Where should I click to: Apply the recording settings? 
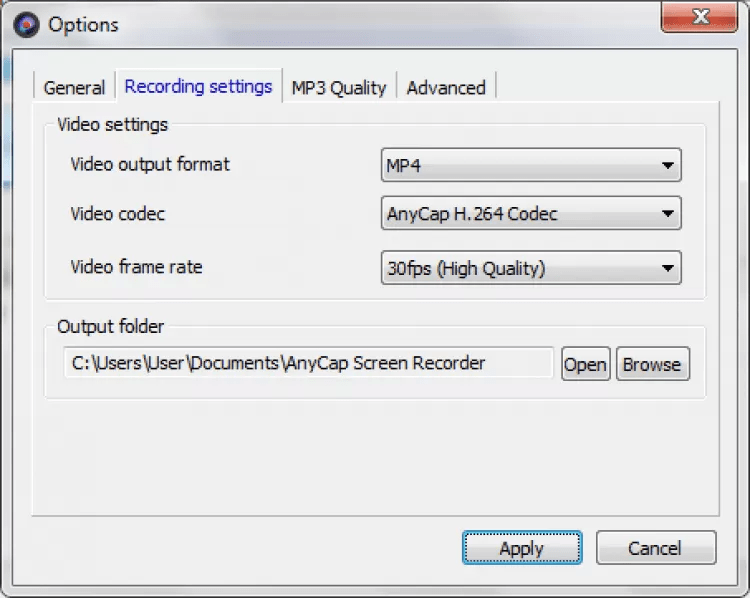point(521,548)
